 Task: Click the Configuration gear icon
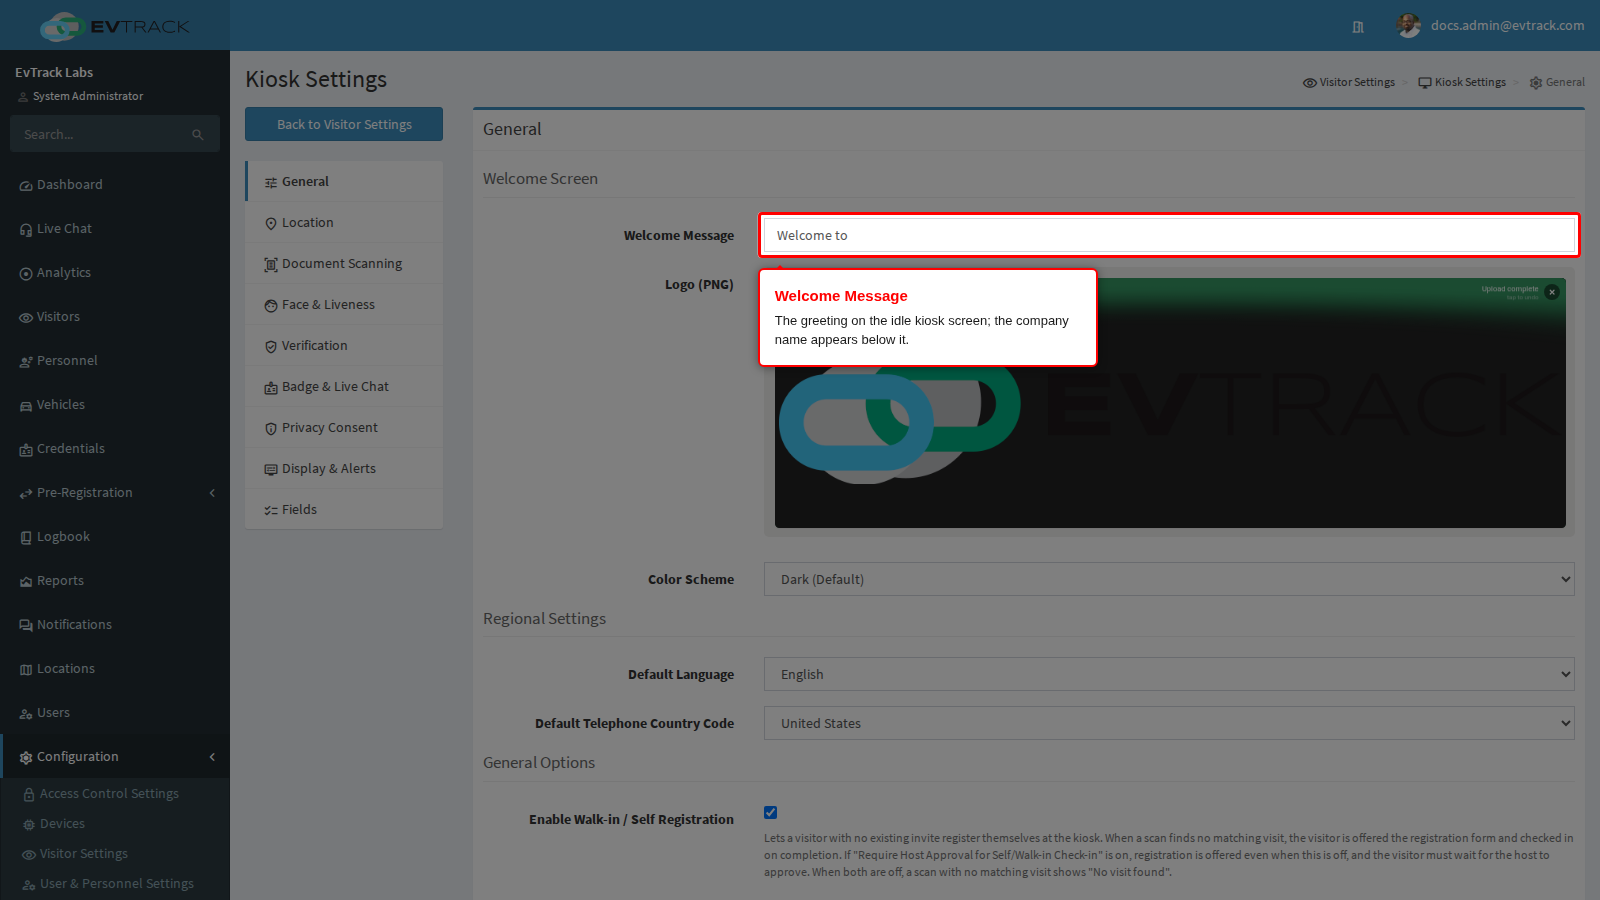tap(26, 758)
